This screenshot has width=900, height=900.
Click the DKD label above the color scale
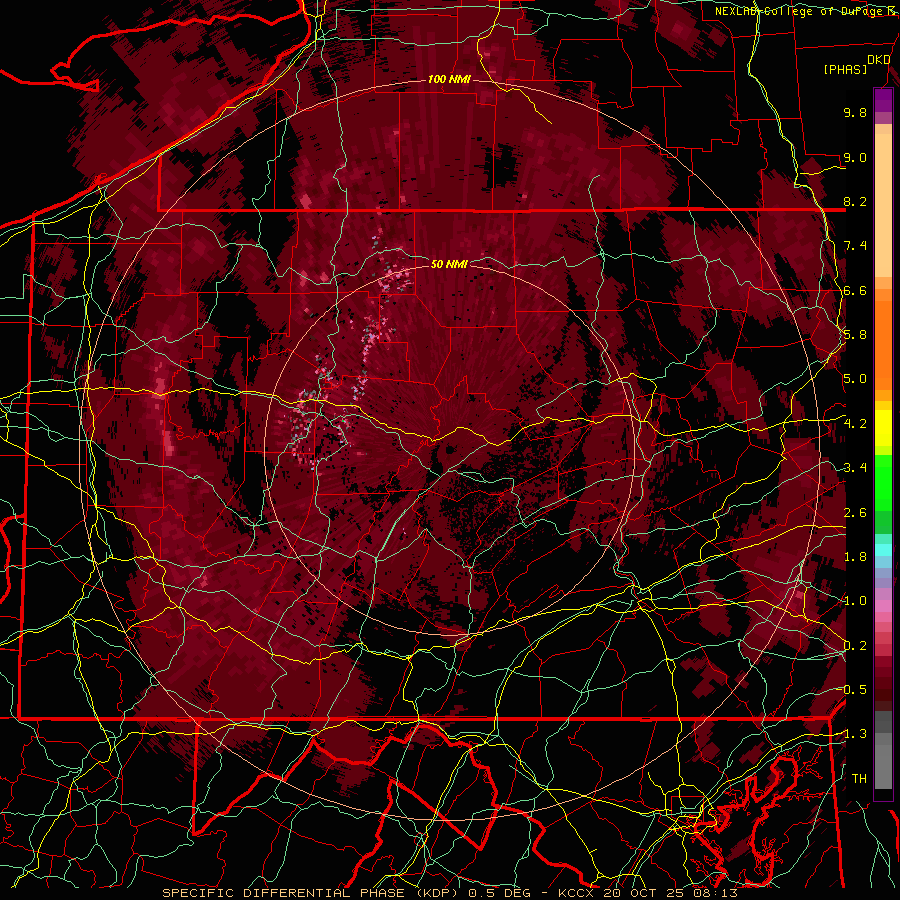click(879, 60)
